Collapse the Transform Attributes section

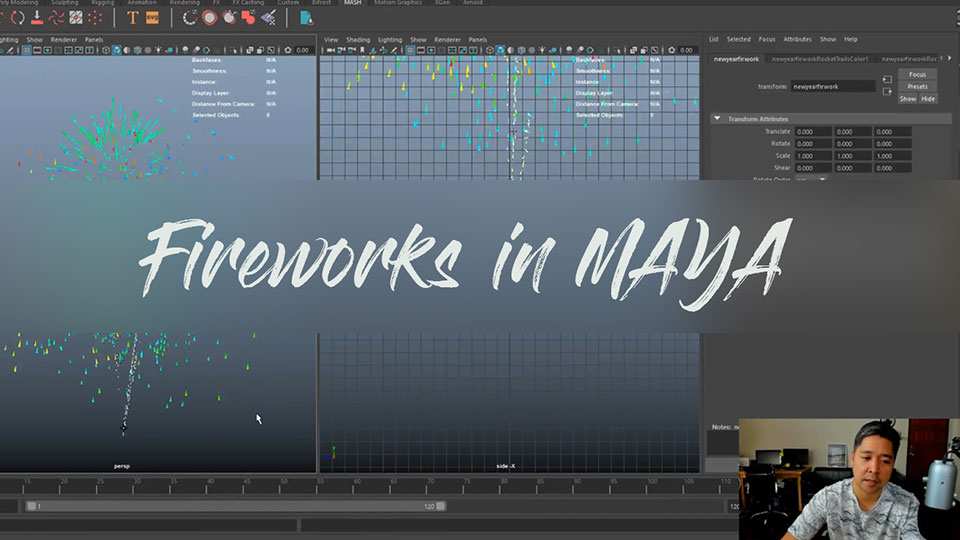click(x=717, y=119)
